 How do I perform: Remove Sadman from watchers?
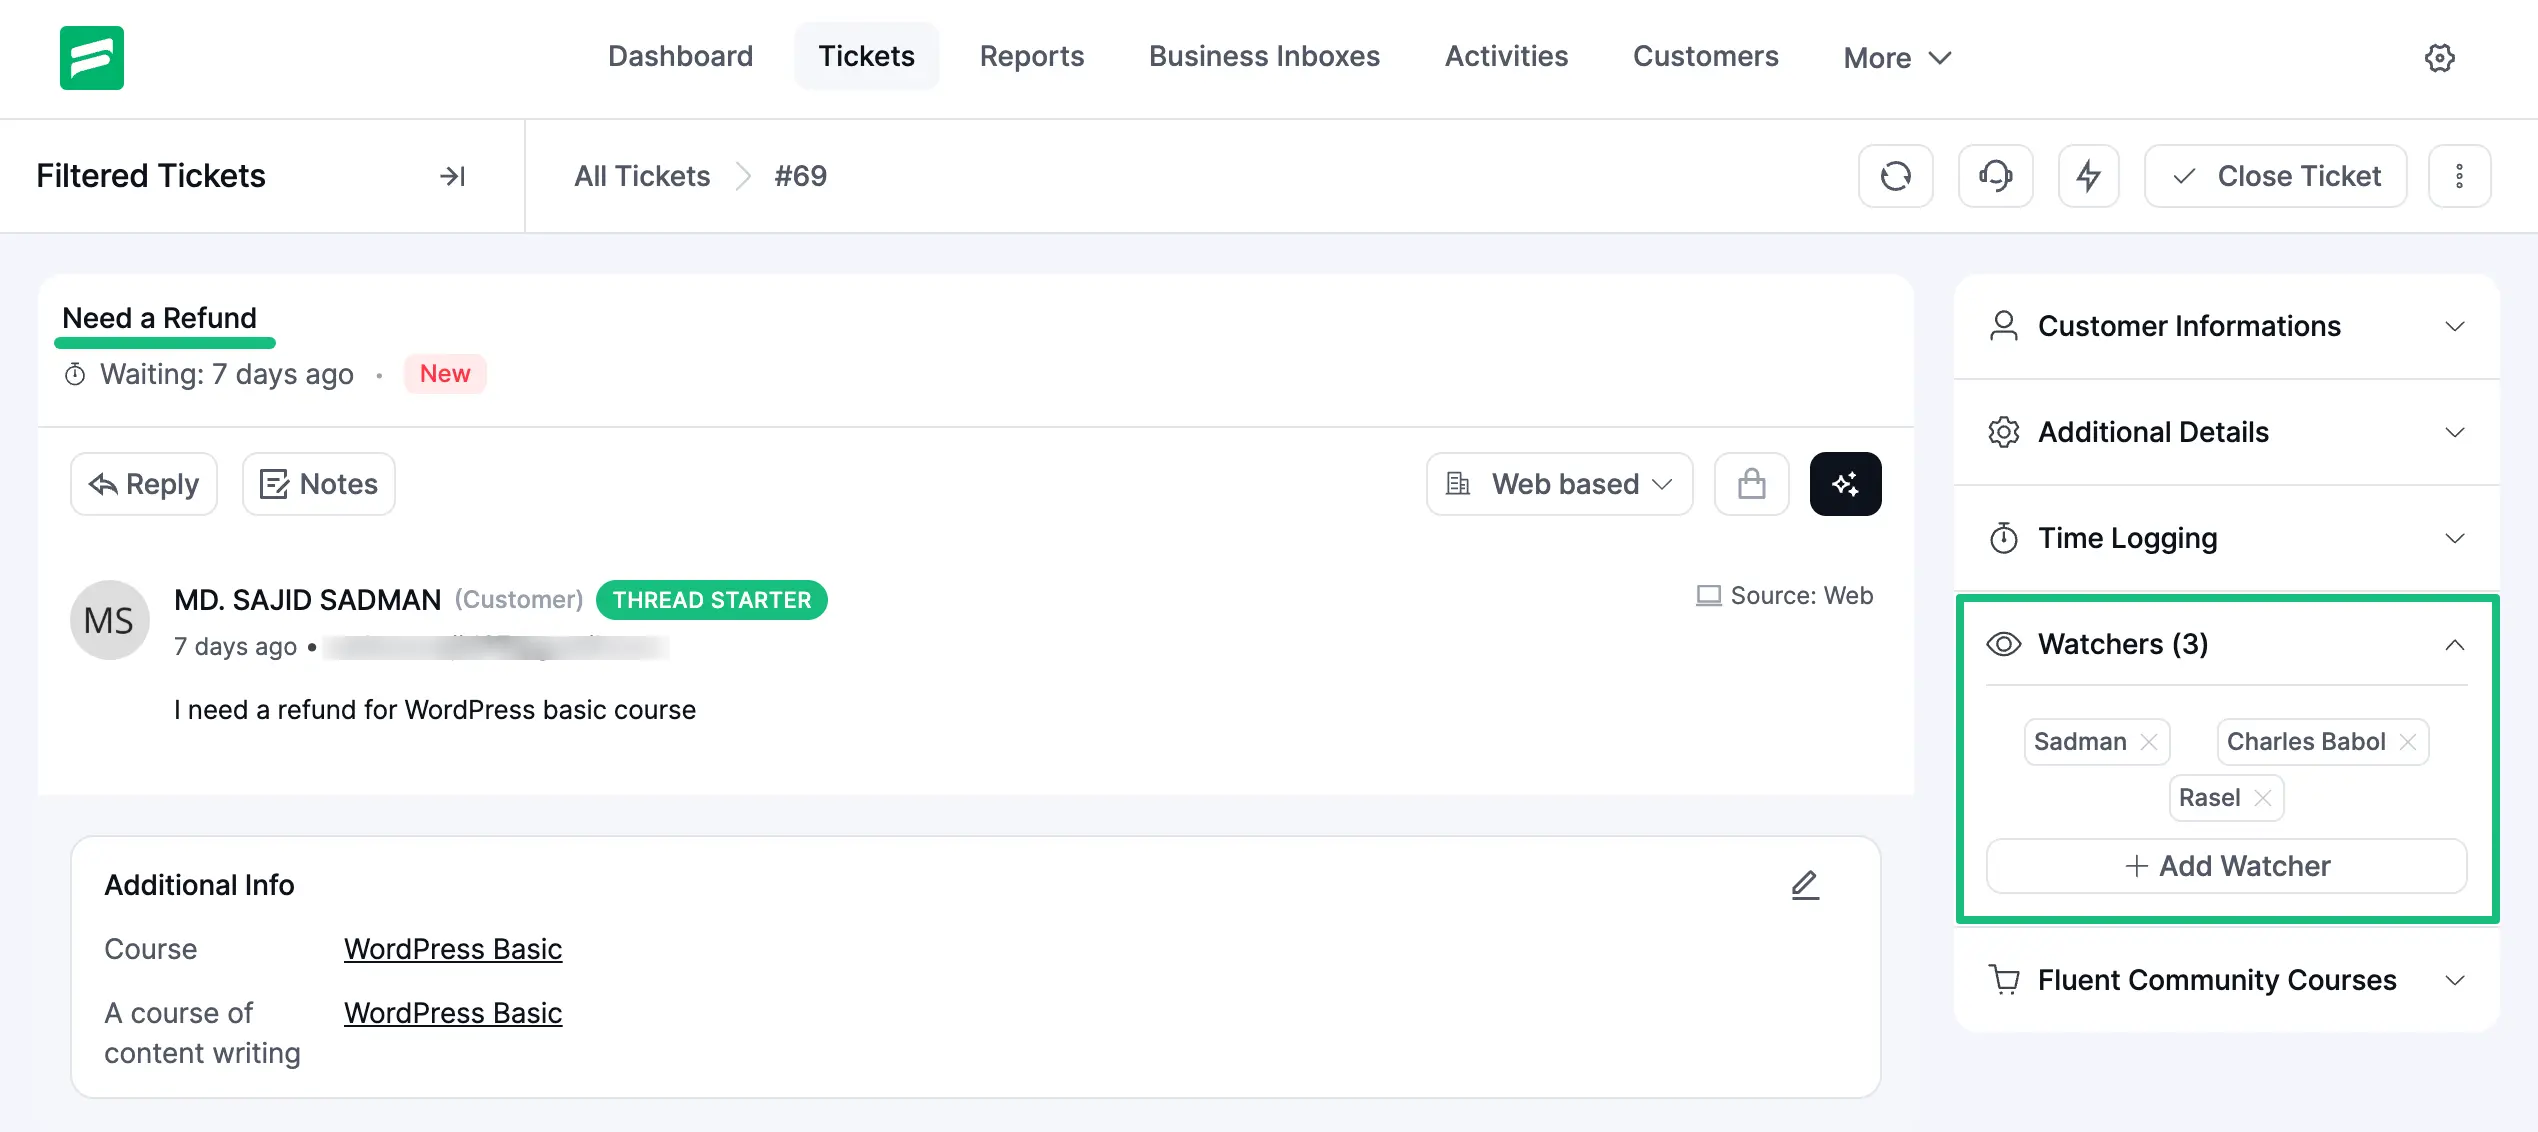tap(2150, 741)
